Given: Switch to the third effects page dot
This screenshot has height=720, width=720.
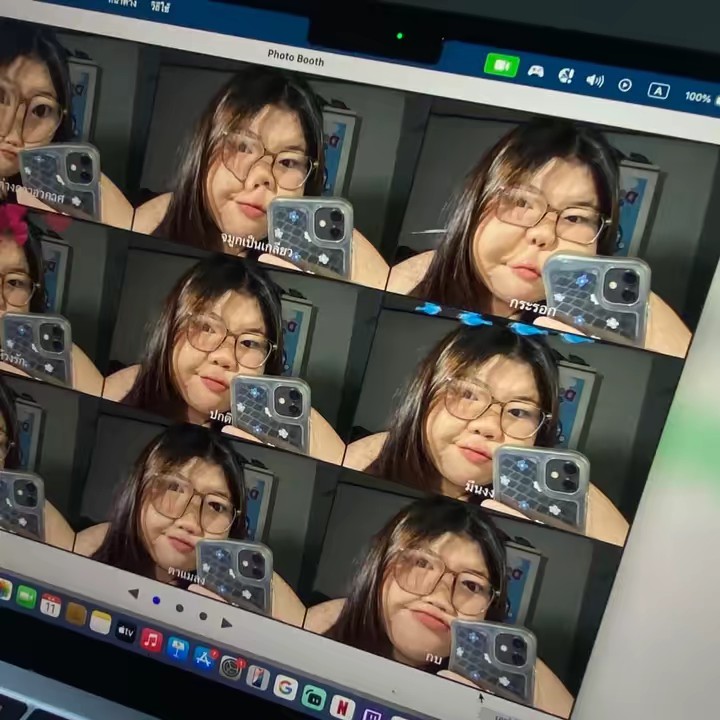Looking at the screenshot, I should click(x=202, y=615).
